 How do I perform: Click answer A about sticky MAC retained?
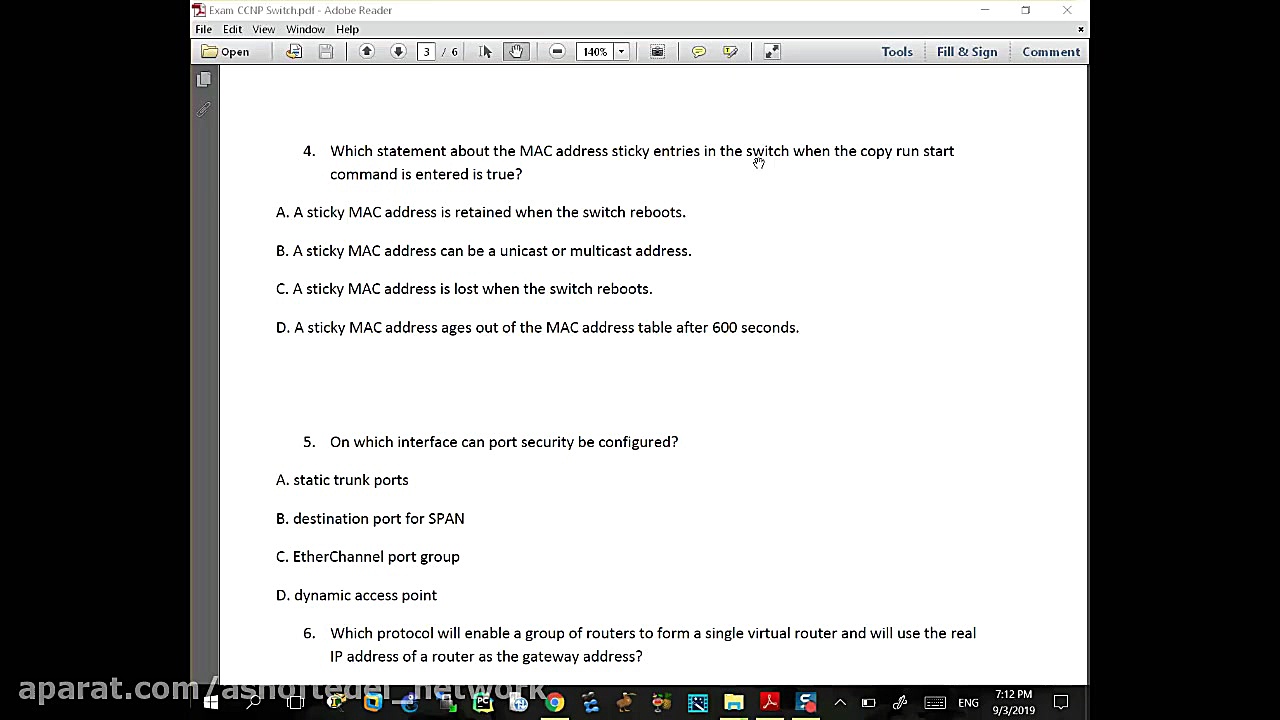point(481,212)
